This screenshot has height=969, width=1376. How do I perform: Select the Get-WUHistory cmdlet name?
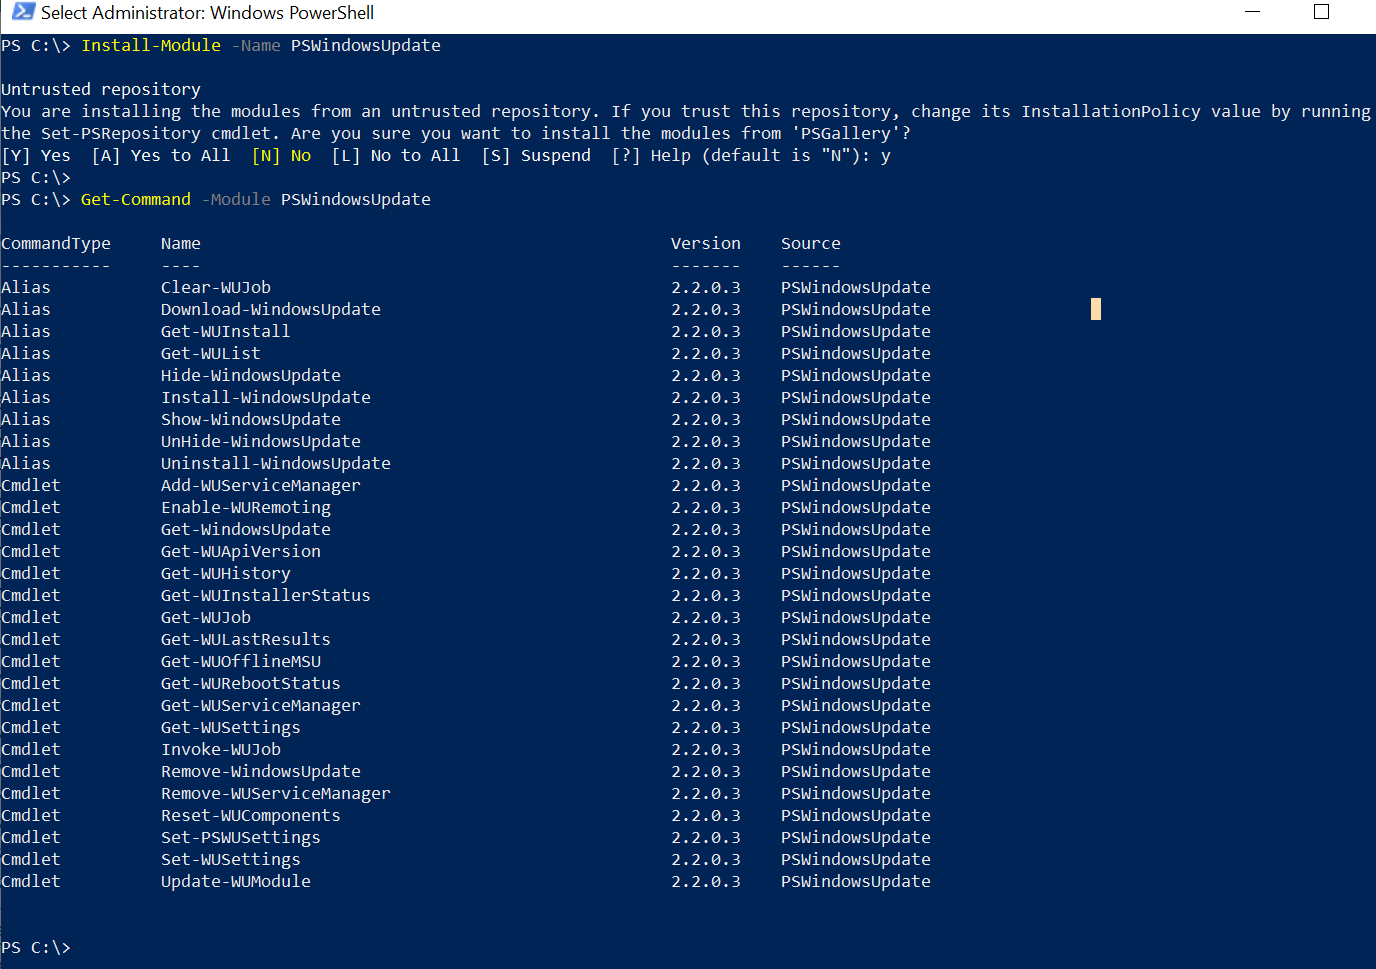click(x=226, y=573)
